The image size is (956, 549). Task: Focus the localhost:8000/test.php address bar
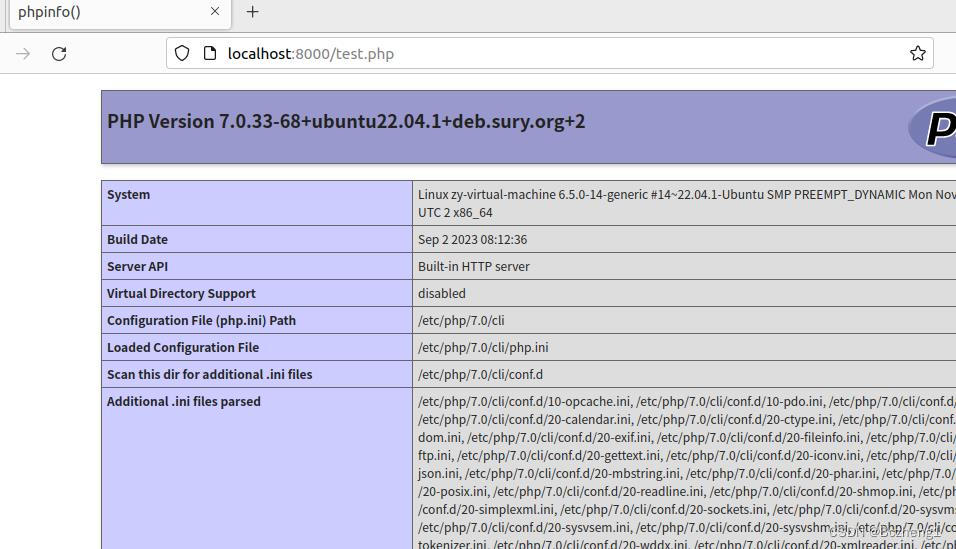pyautogui.click(x=549, y=54)
